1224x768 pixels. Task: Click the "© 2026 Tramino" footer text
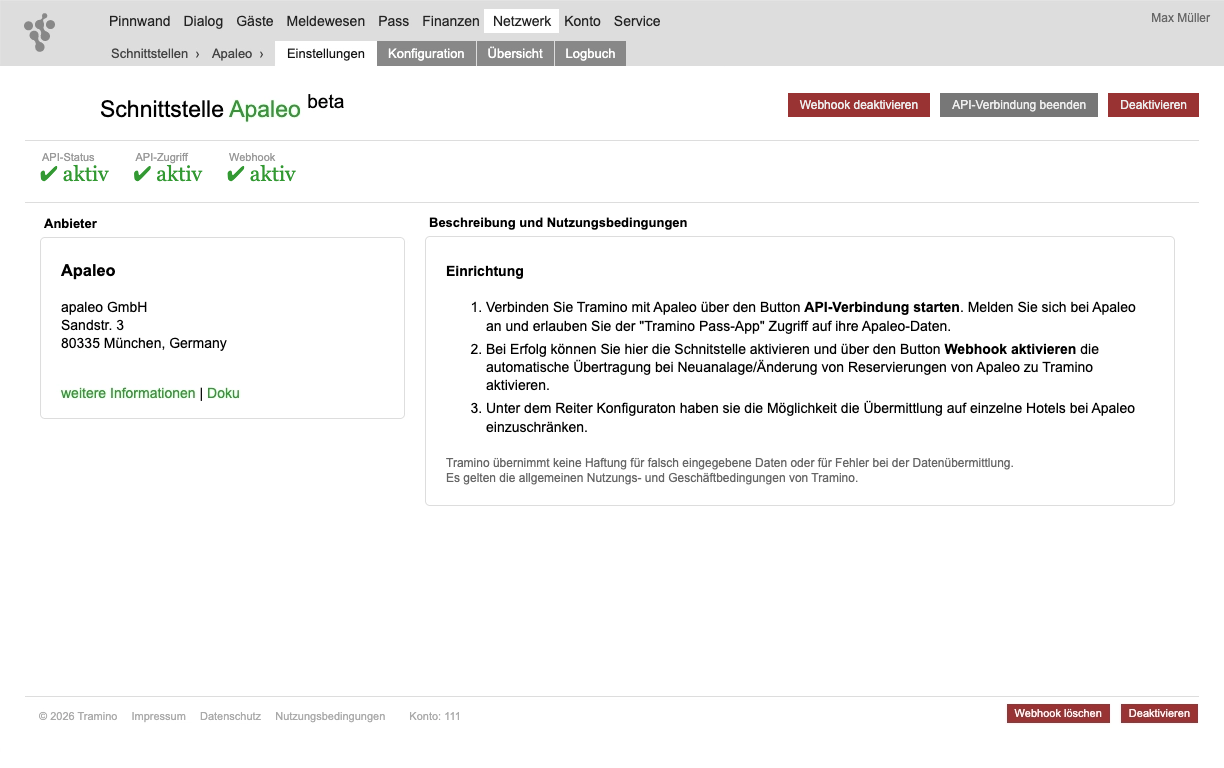[78, 716]
